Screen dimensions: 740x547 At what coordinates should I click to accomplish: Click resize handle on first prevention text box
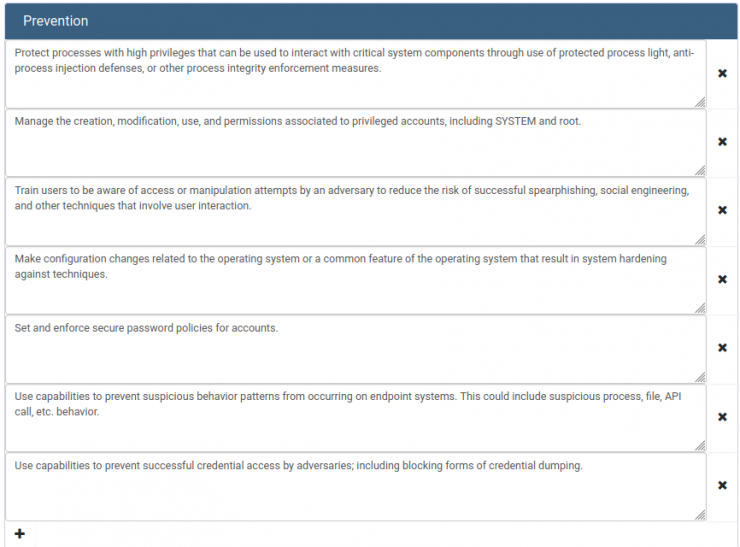(700, 102)
